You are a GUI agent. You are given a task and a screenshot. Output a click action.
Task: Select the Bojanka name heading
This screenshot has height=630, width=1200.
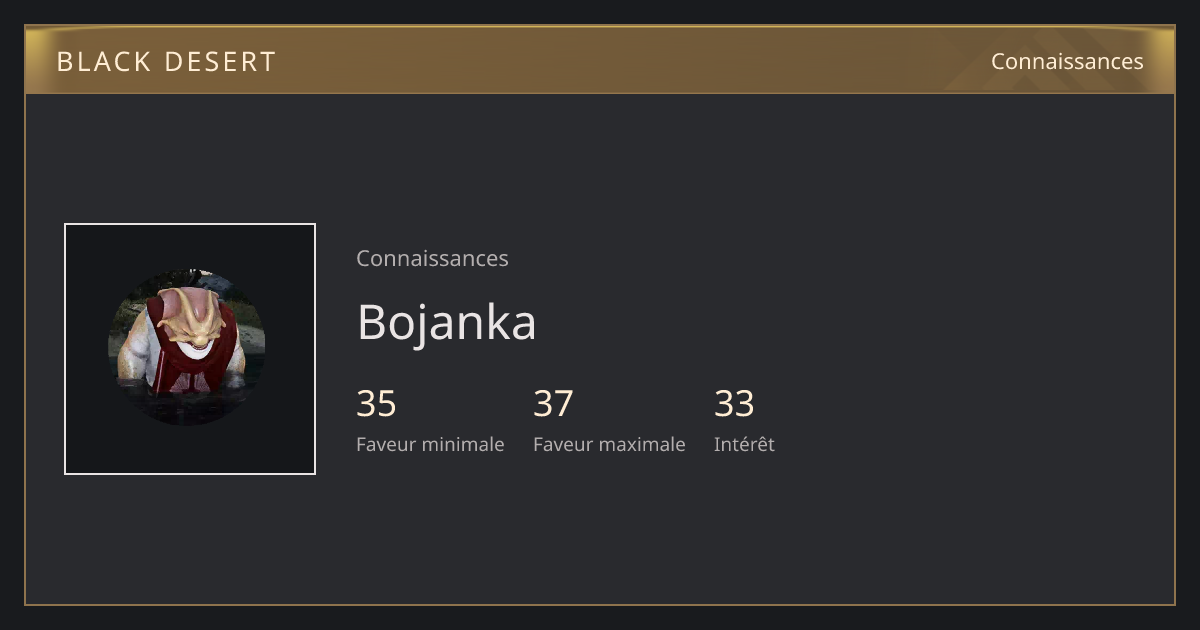click(446, 323)
